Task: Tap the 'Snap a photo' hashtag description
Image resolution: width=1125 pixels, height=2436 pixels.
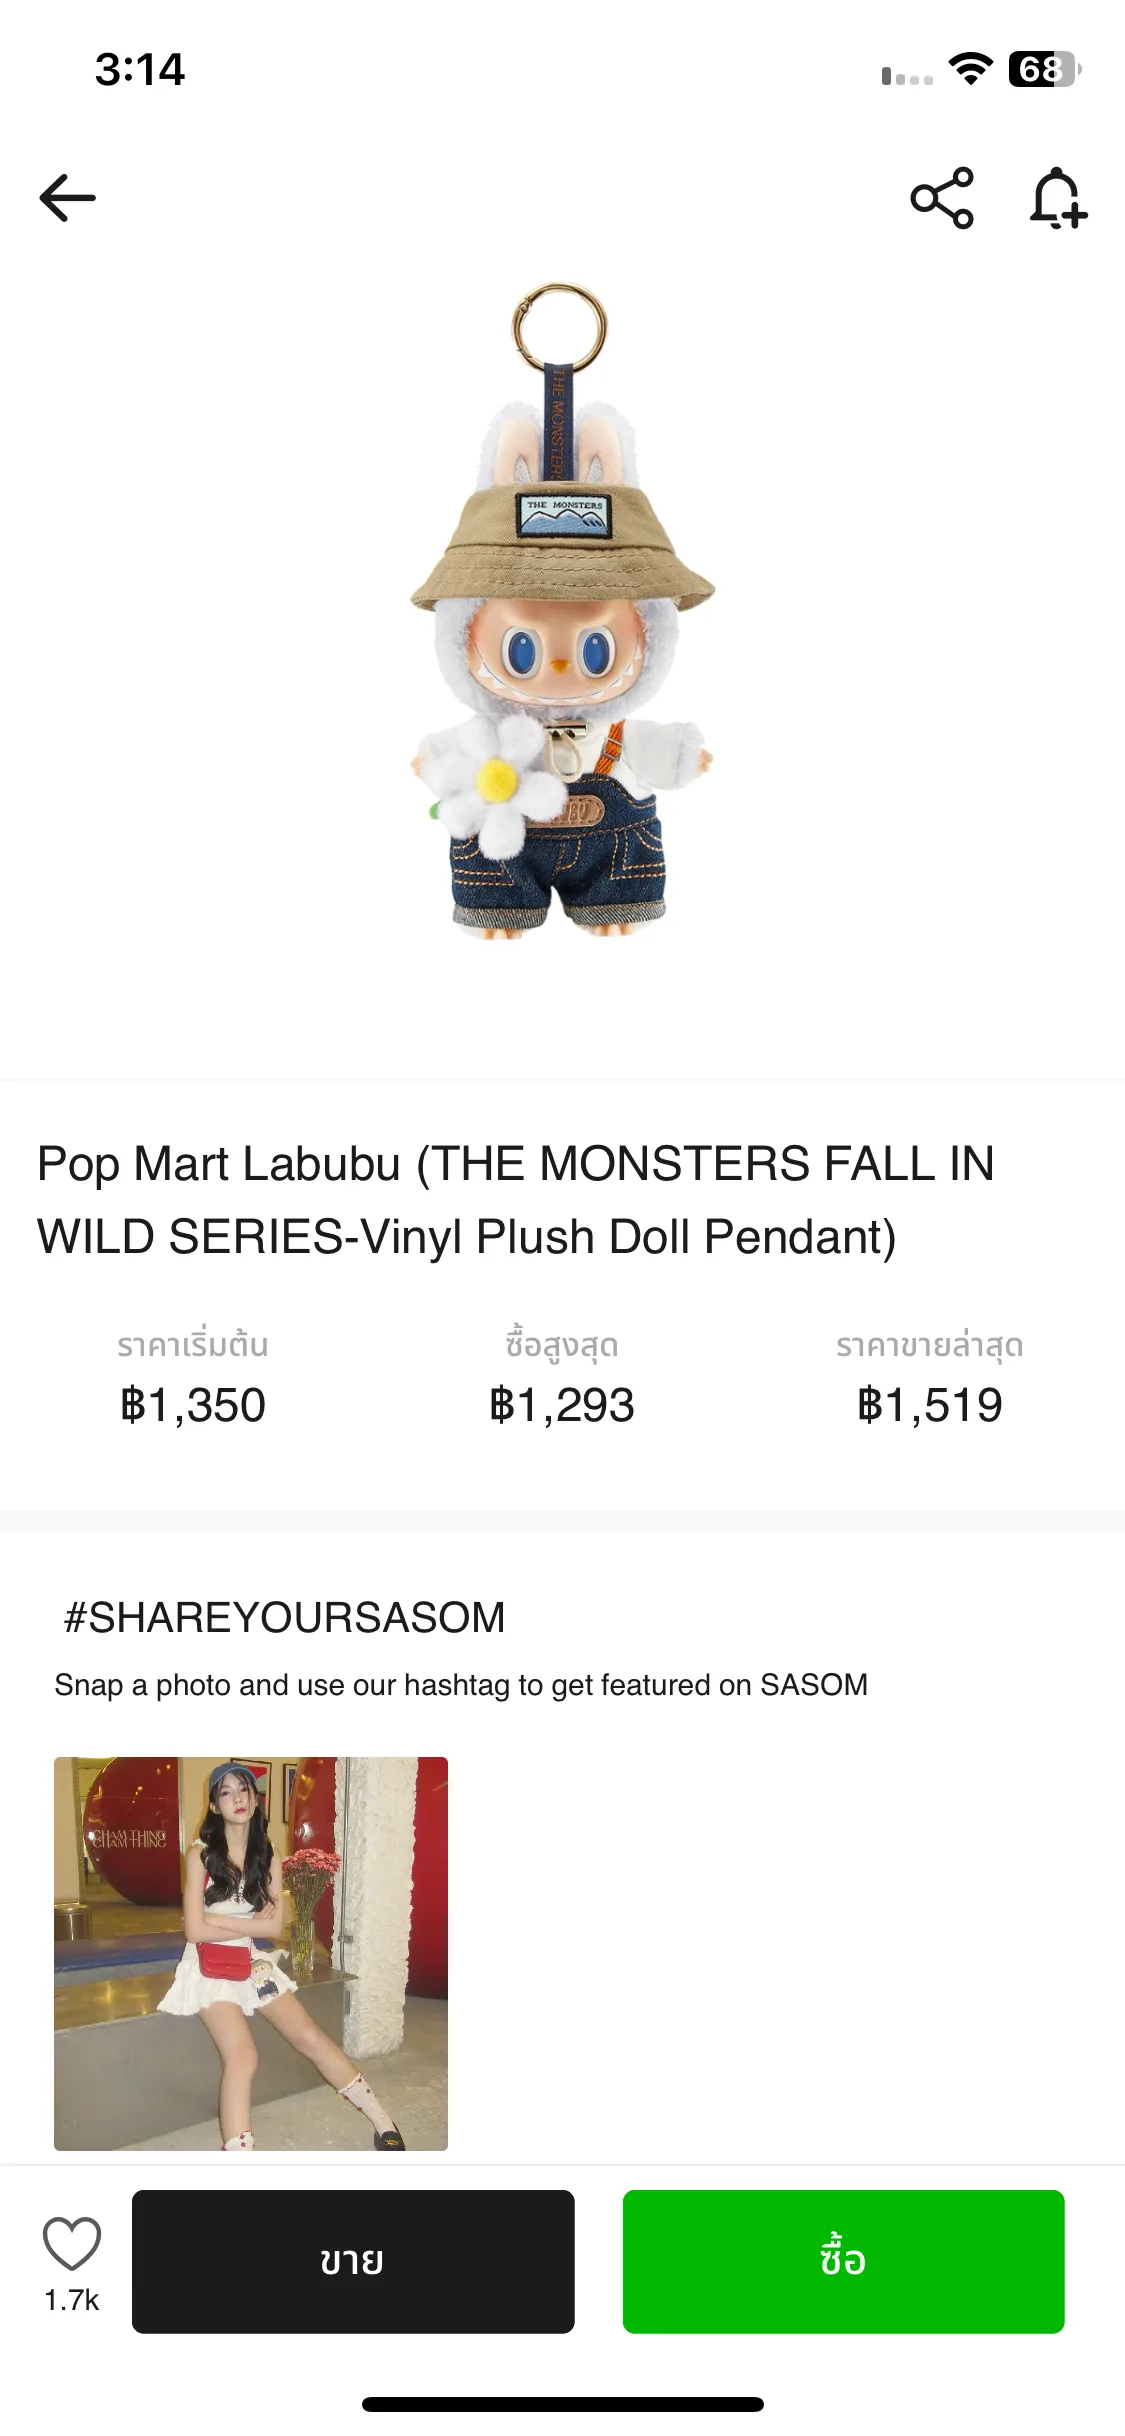Action: [461, 1685]
